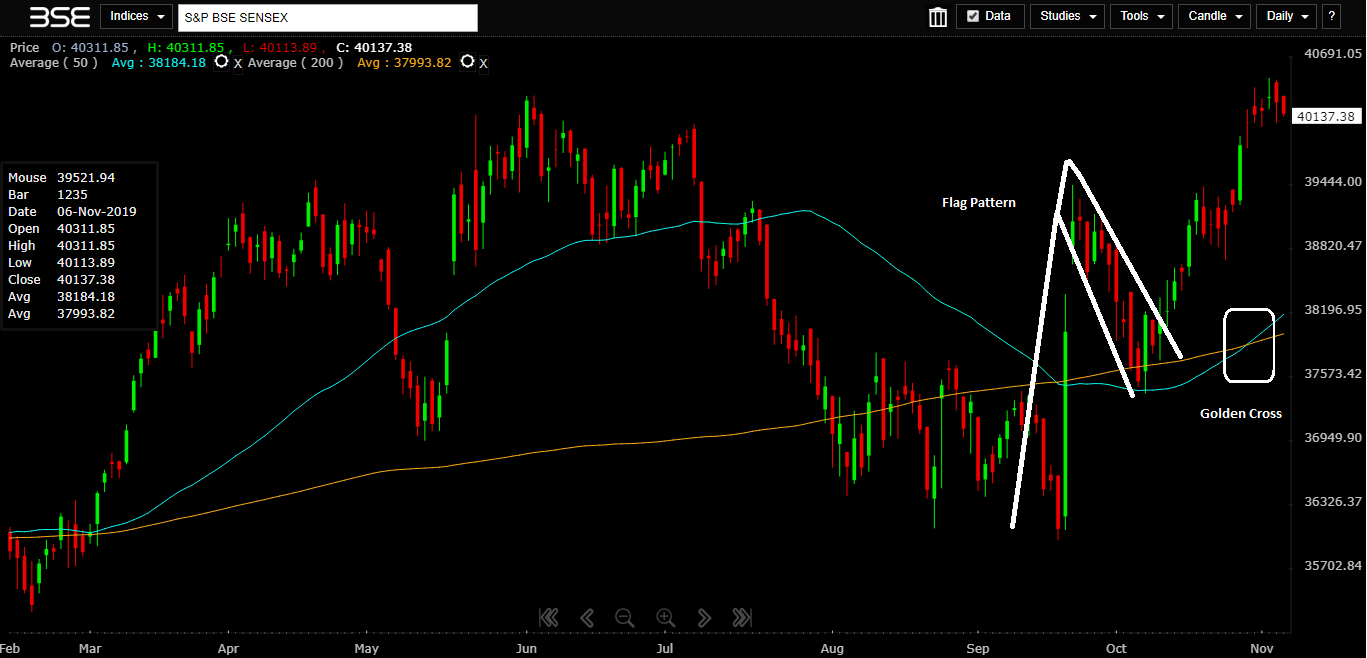
Task: Click the trash can delete icon
Action: coord(938,17)
